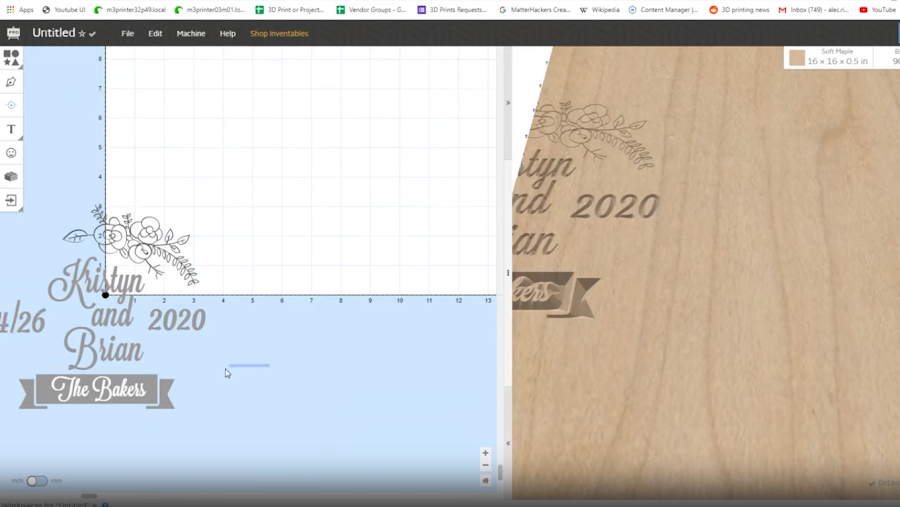Select the Kristyn text on canvas
The height and width of the screenshot is (507, 900).
(x=96, y=282)
